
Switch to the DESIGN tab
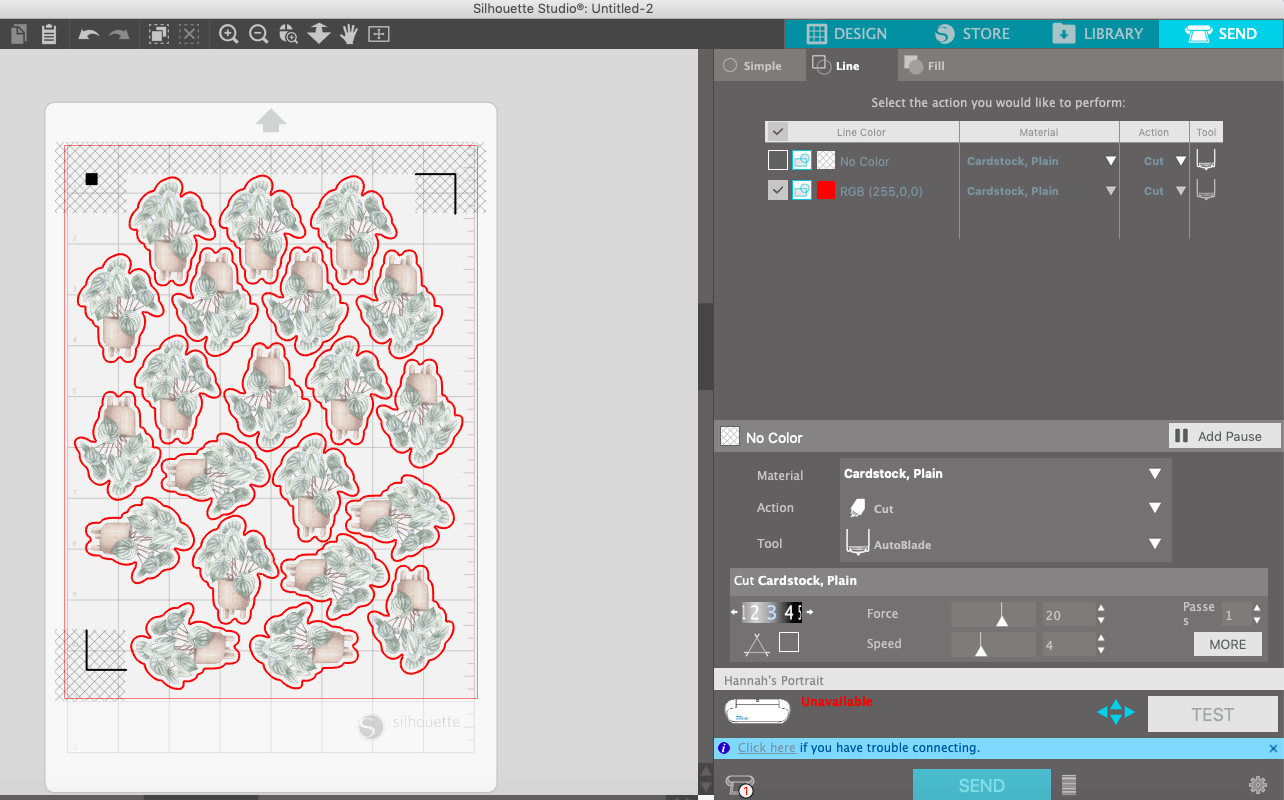[x=846, y=34]
